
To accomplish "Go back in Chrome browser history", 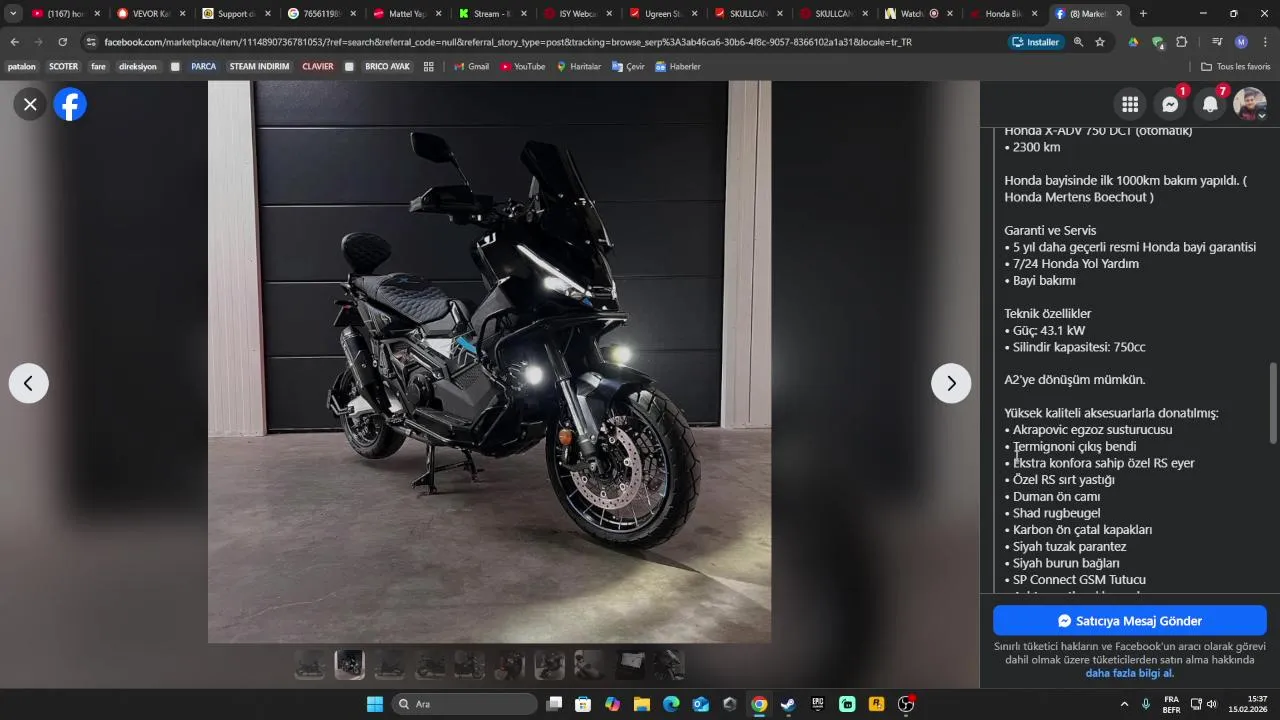I will click(x=14, y=42).
